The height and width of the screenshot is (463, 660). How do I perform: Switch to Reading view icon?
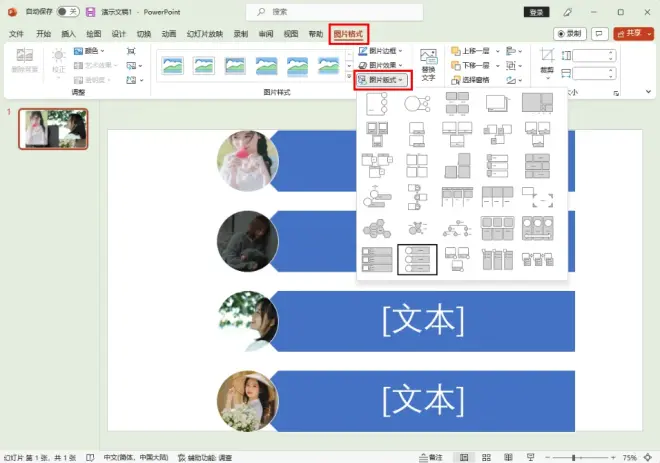(x=508, y=457)
